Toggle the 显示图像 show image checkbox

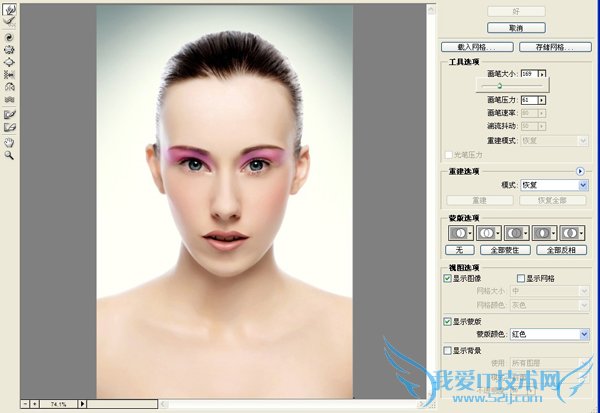pyautogui.click(x=447, y=278)
